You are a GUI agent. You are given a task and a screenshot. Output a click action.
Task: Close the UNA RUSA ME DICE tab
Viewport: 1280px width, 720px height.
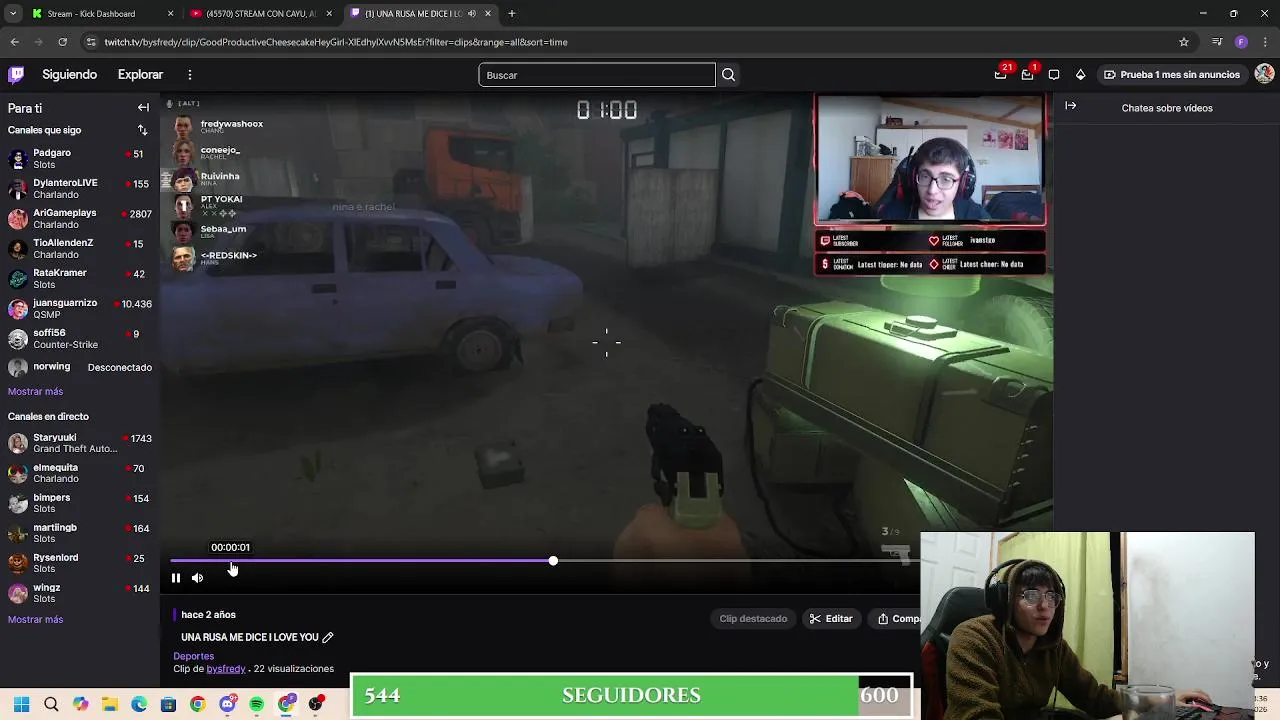488,14
